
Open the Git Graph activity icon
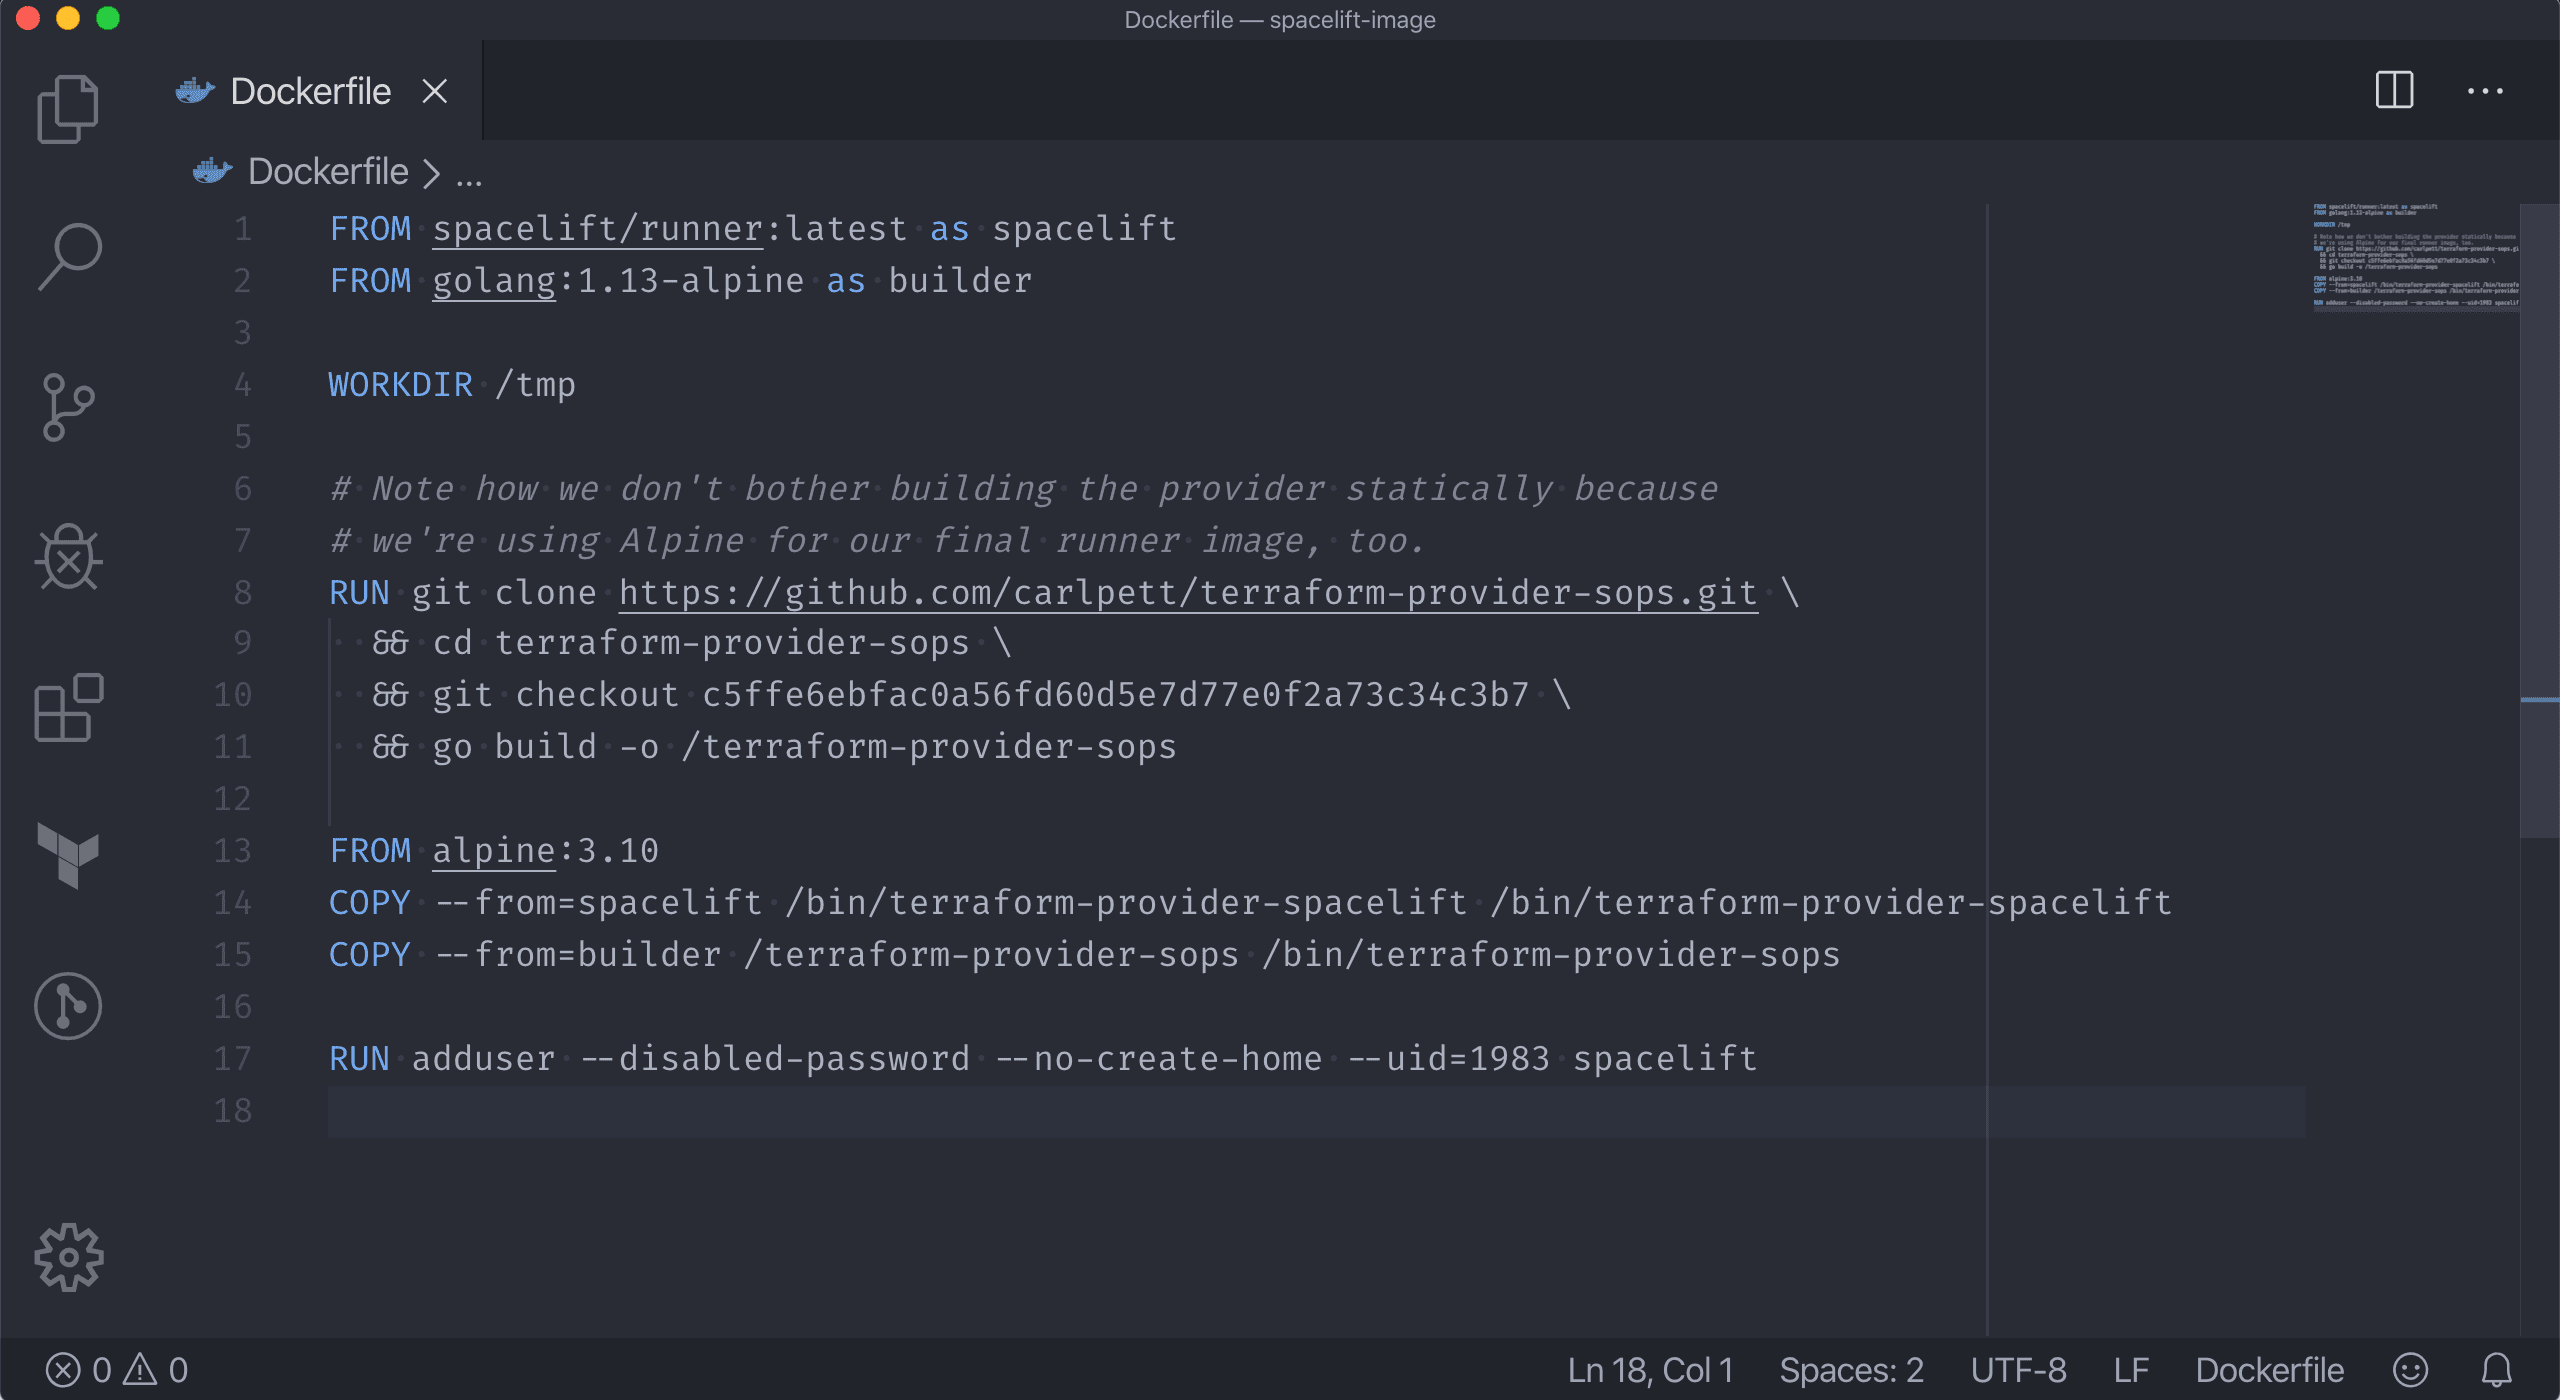[x=68, y=1005]
